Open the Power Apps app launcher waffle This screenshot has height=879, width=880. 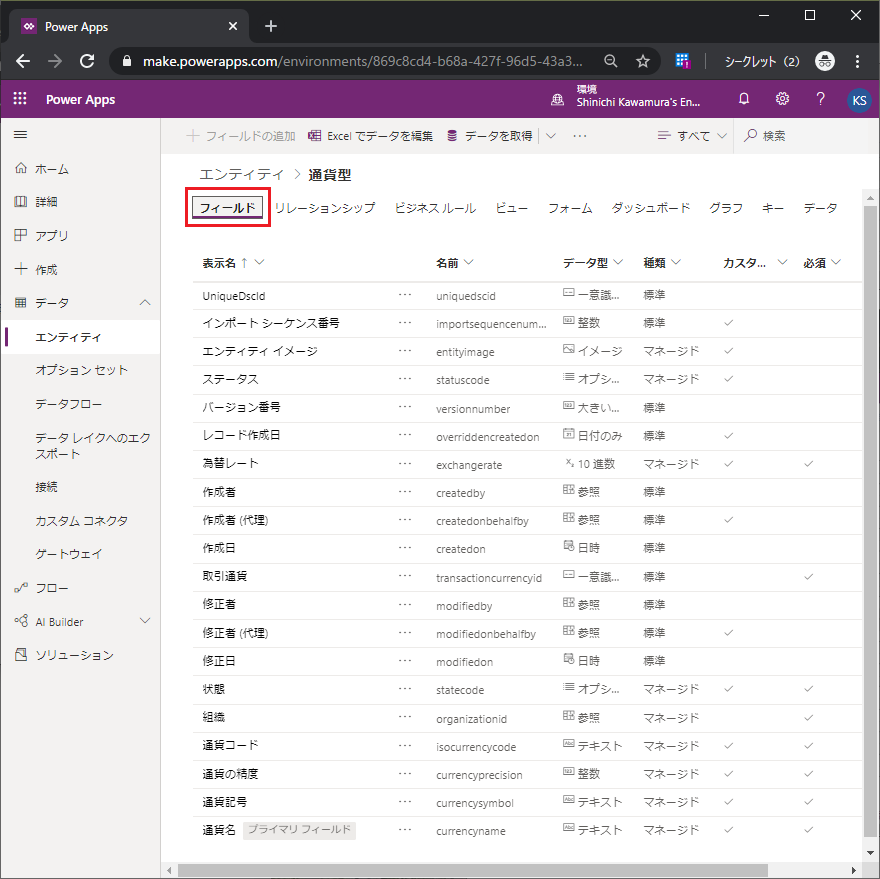click(x=20, y=99)
